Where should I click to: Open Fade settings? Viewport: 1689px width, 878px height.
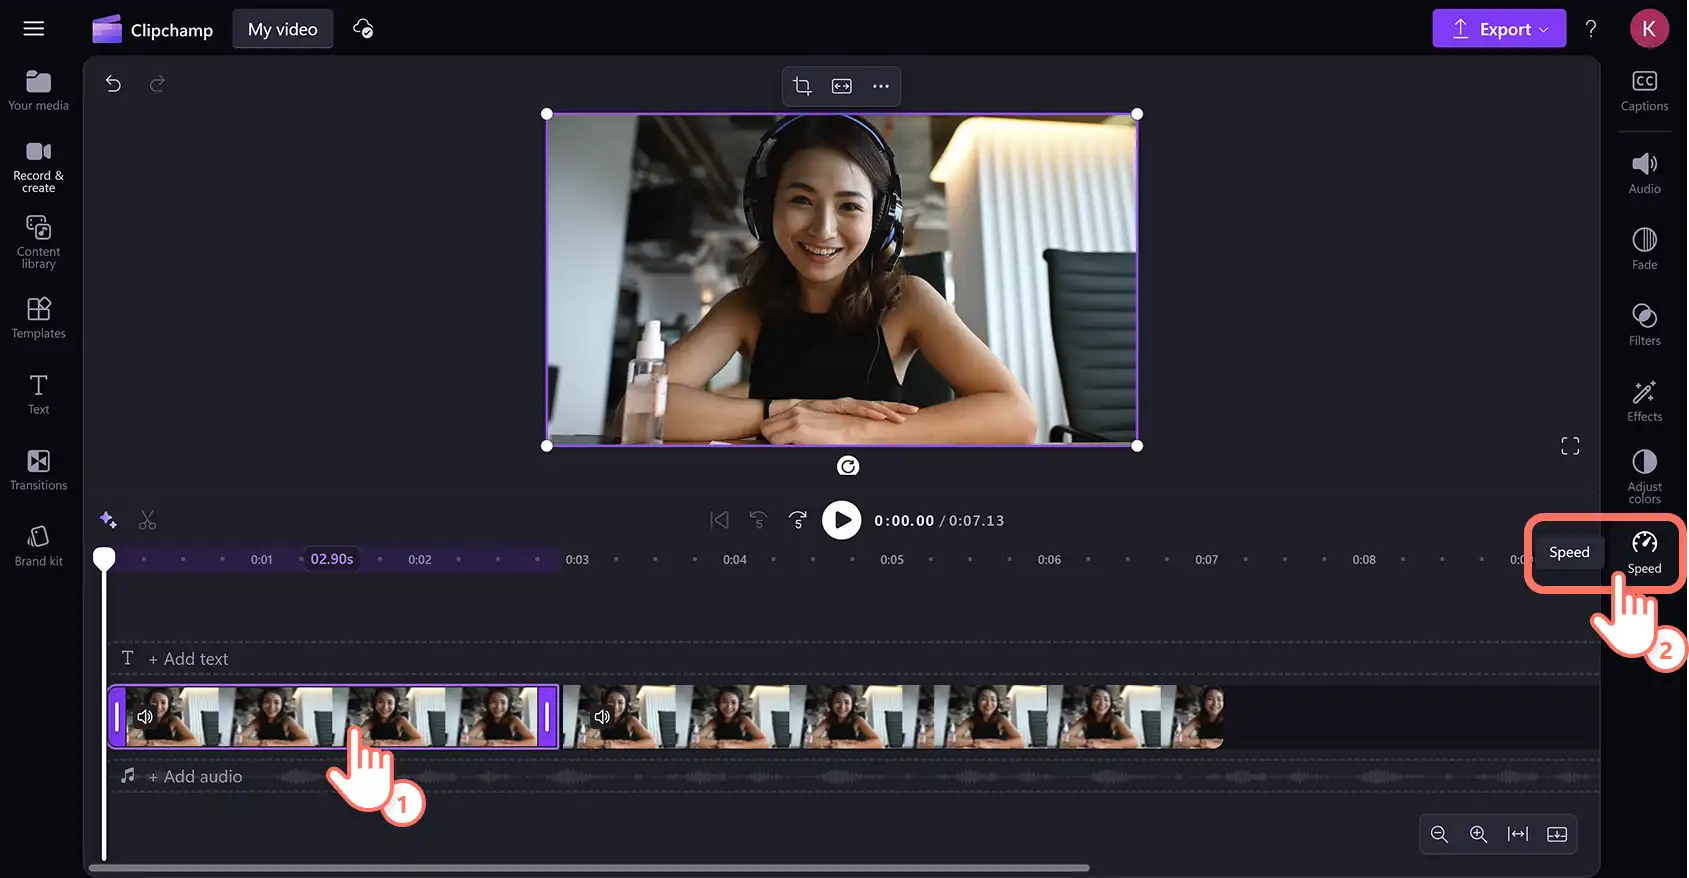coord(1644,249)
